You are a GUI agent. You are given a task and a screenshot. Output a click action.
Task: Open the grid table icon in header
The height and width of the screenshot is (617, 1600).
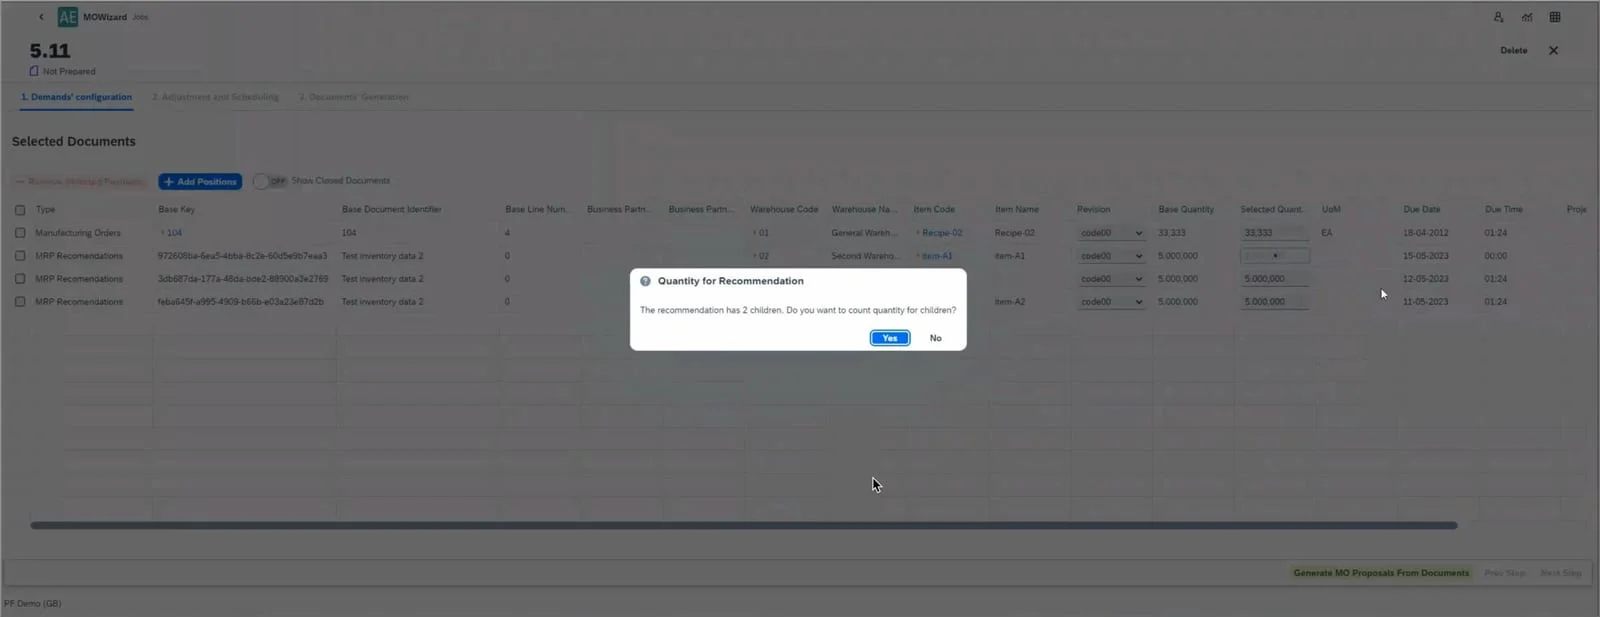(x=1555, y=17)
